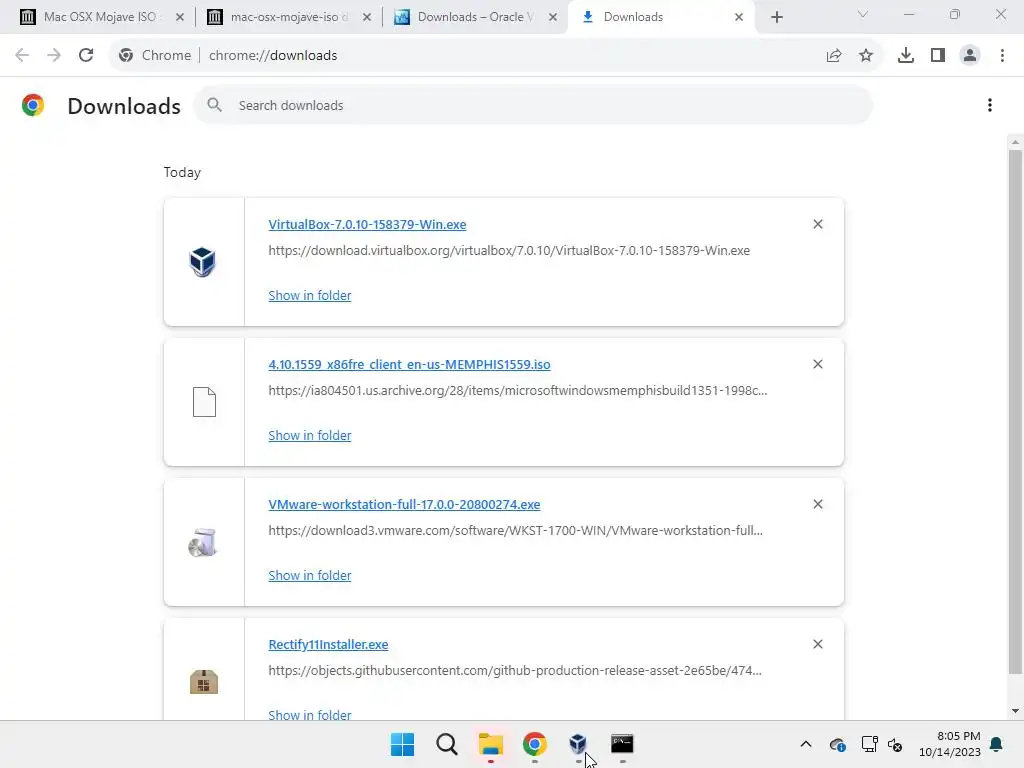
Task: Open the notifications bell icon
Action: pos(997,744)
